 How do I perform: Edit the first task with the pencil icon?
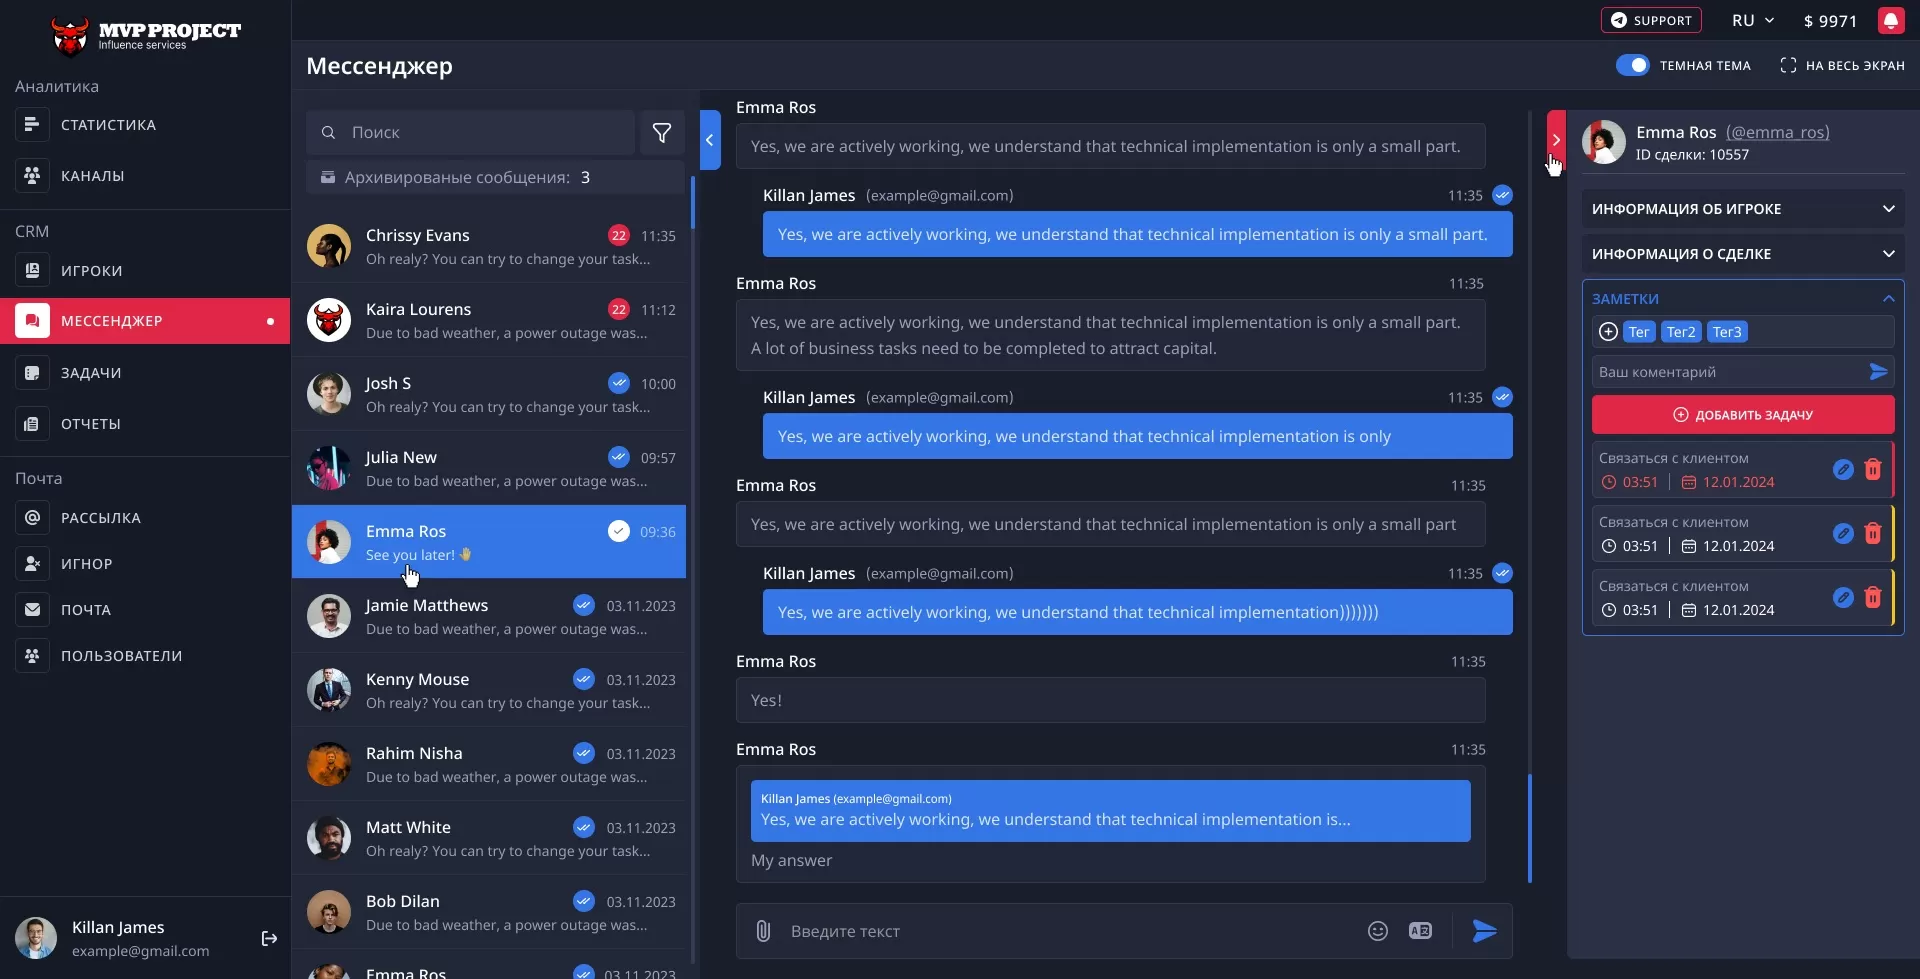(1843, 468)
